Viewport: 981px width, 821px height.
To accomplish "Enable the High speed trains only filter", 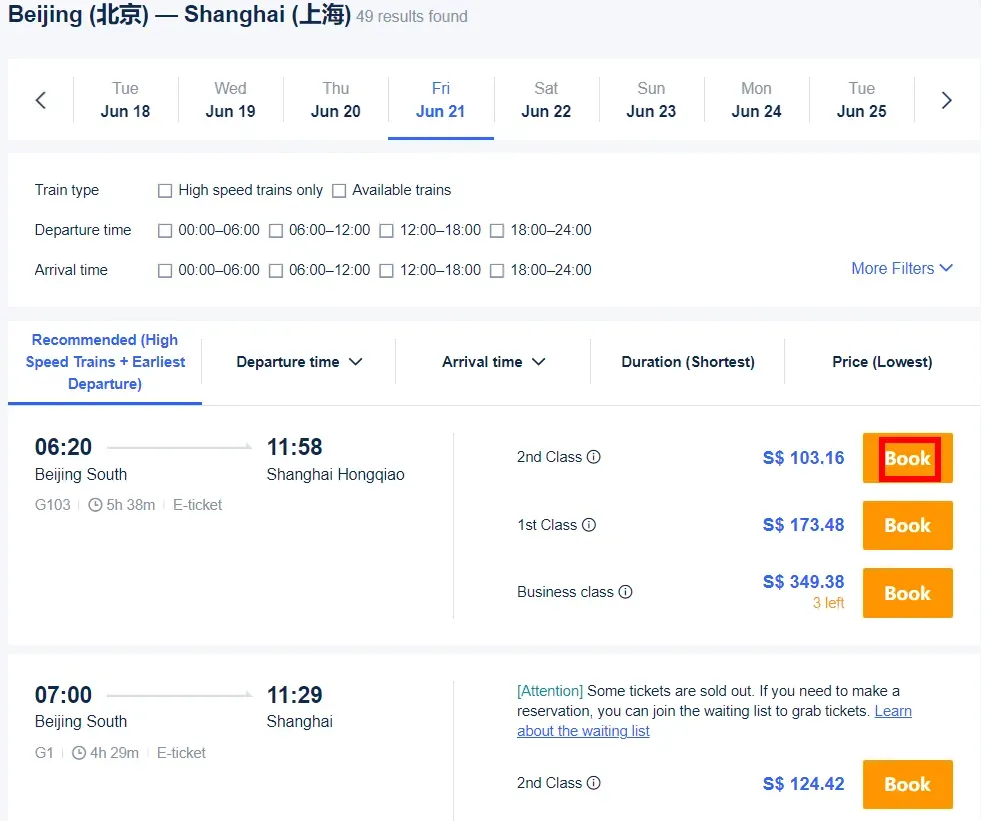I will click(165, 190).
